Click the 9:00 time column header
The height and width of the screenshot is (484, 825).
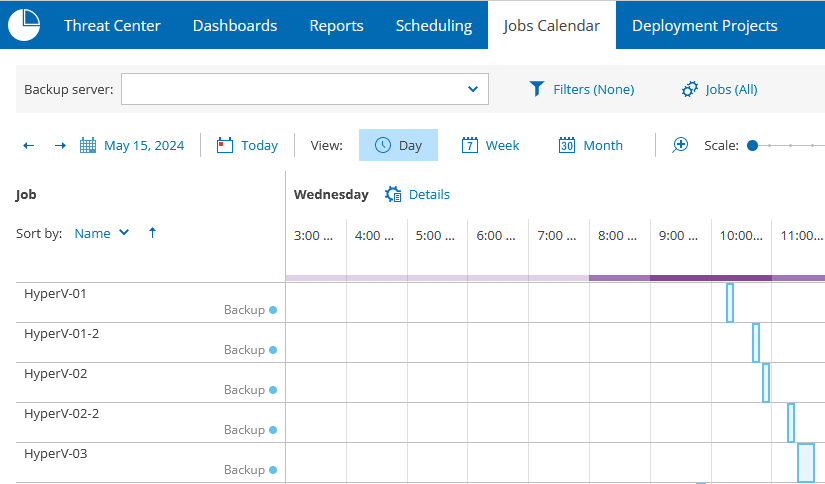[678, 236]
